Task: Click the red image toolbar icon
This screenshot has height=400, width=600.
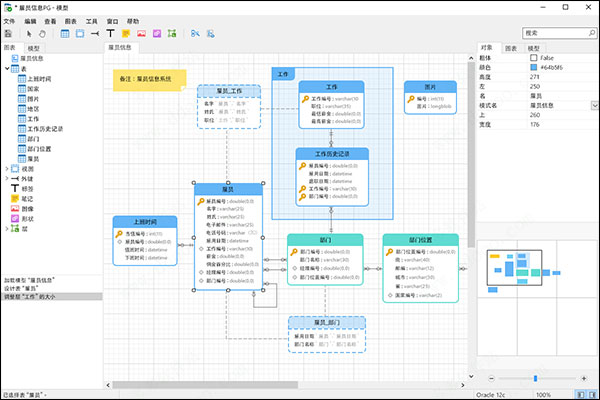Action: pos(142,34)
